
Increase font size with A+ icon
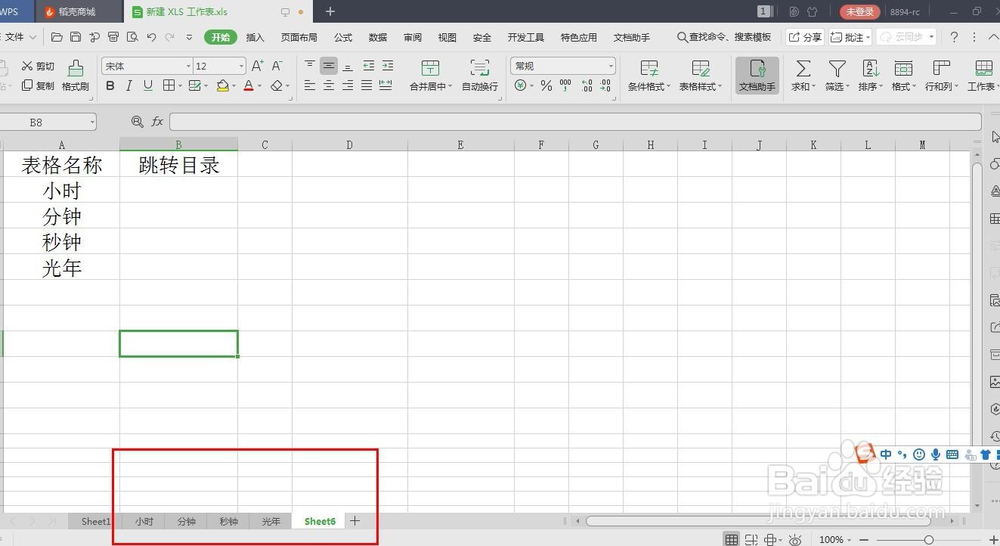[257, 66]
